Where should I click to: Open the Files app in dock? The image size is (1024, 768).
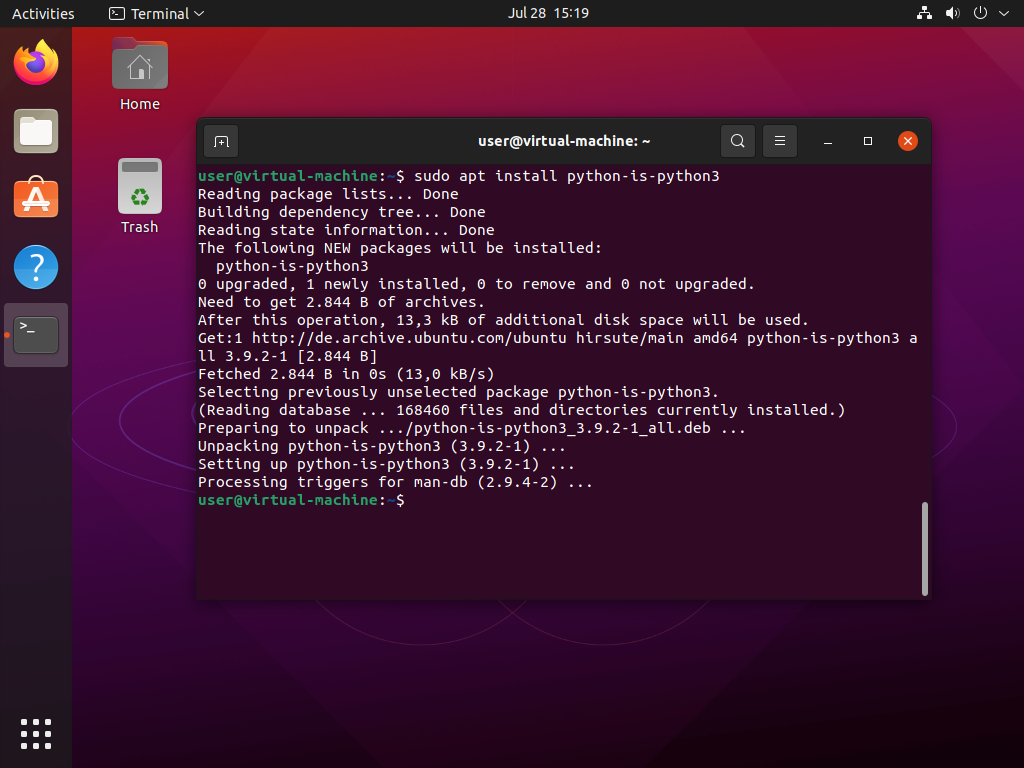click(36, 131)
